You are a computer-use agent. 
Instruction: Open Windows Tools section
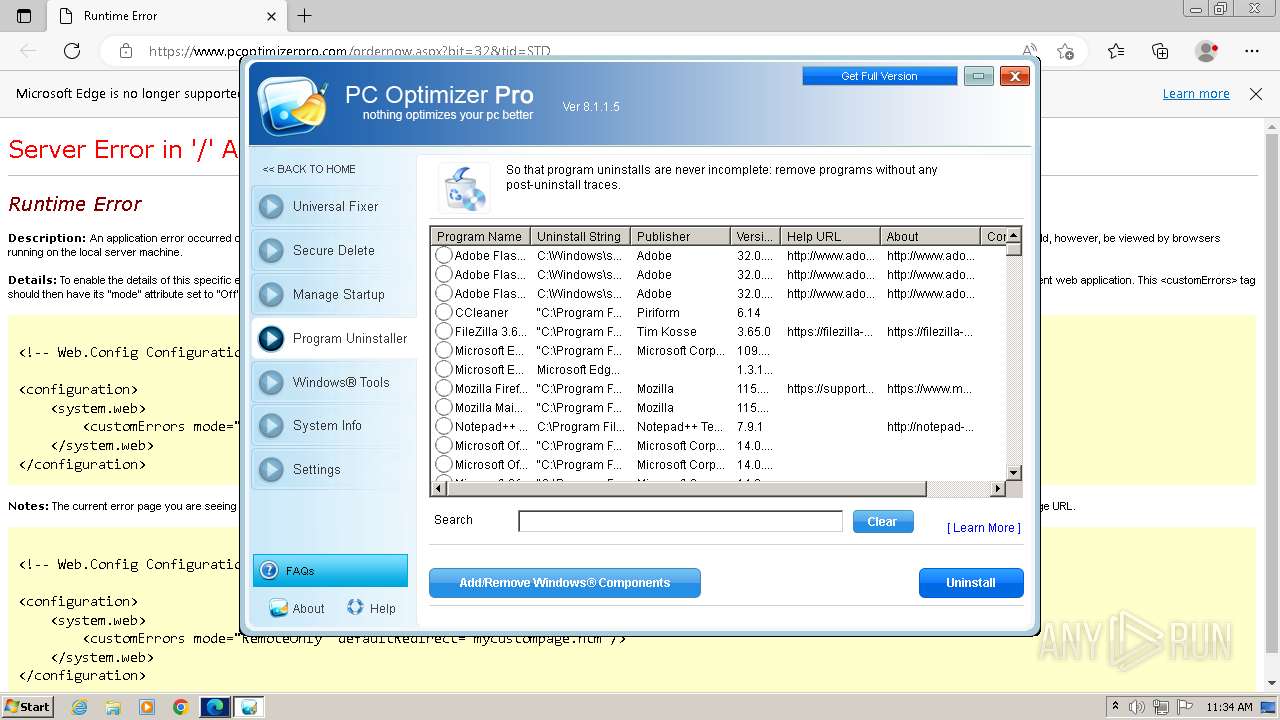click(333, 383)
